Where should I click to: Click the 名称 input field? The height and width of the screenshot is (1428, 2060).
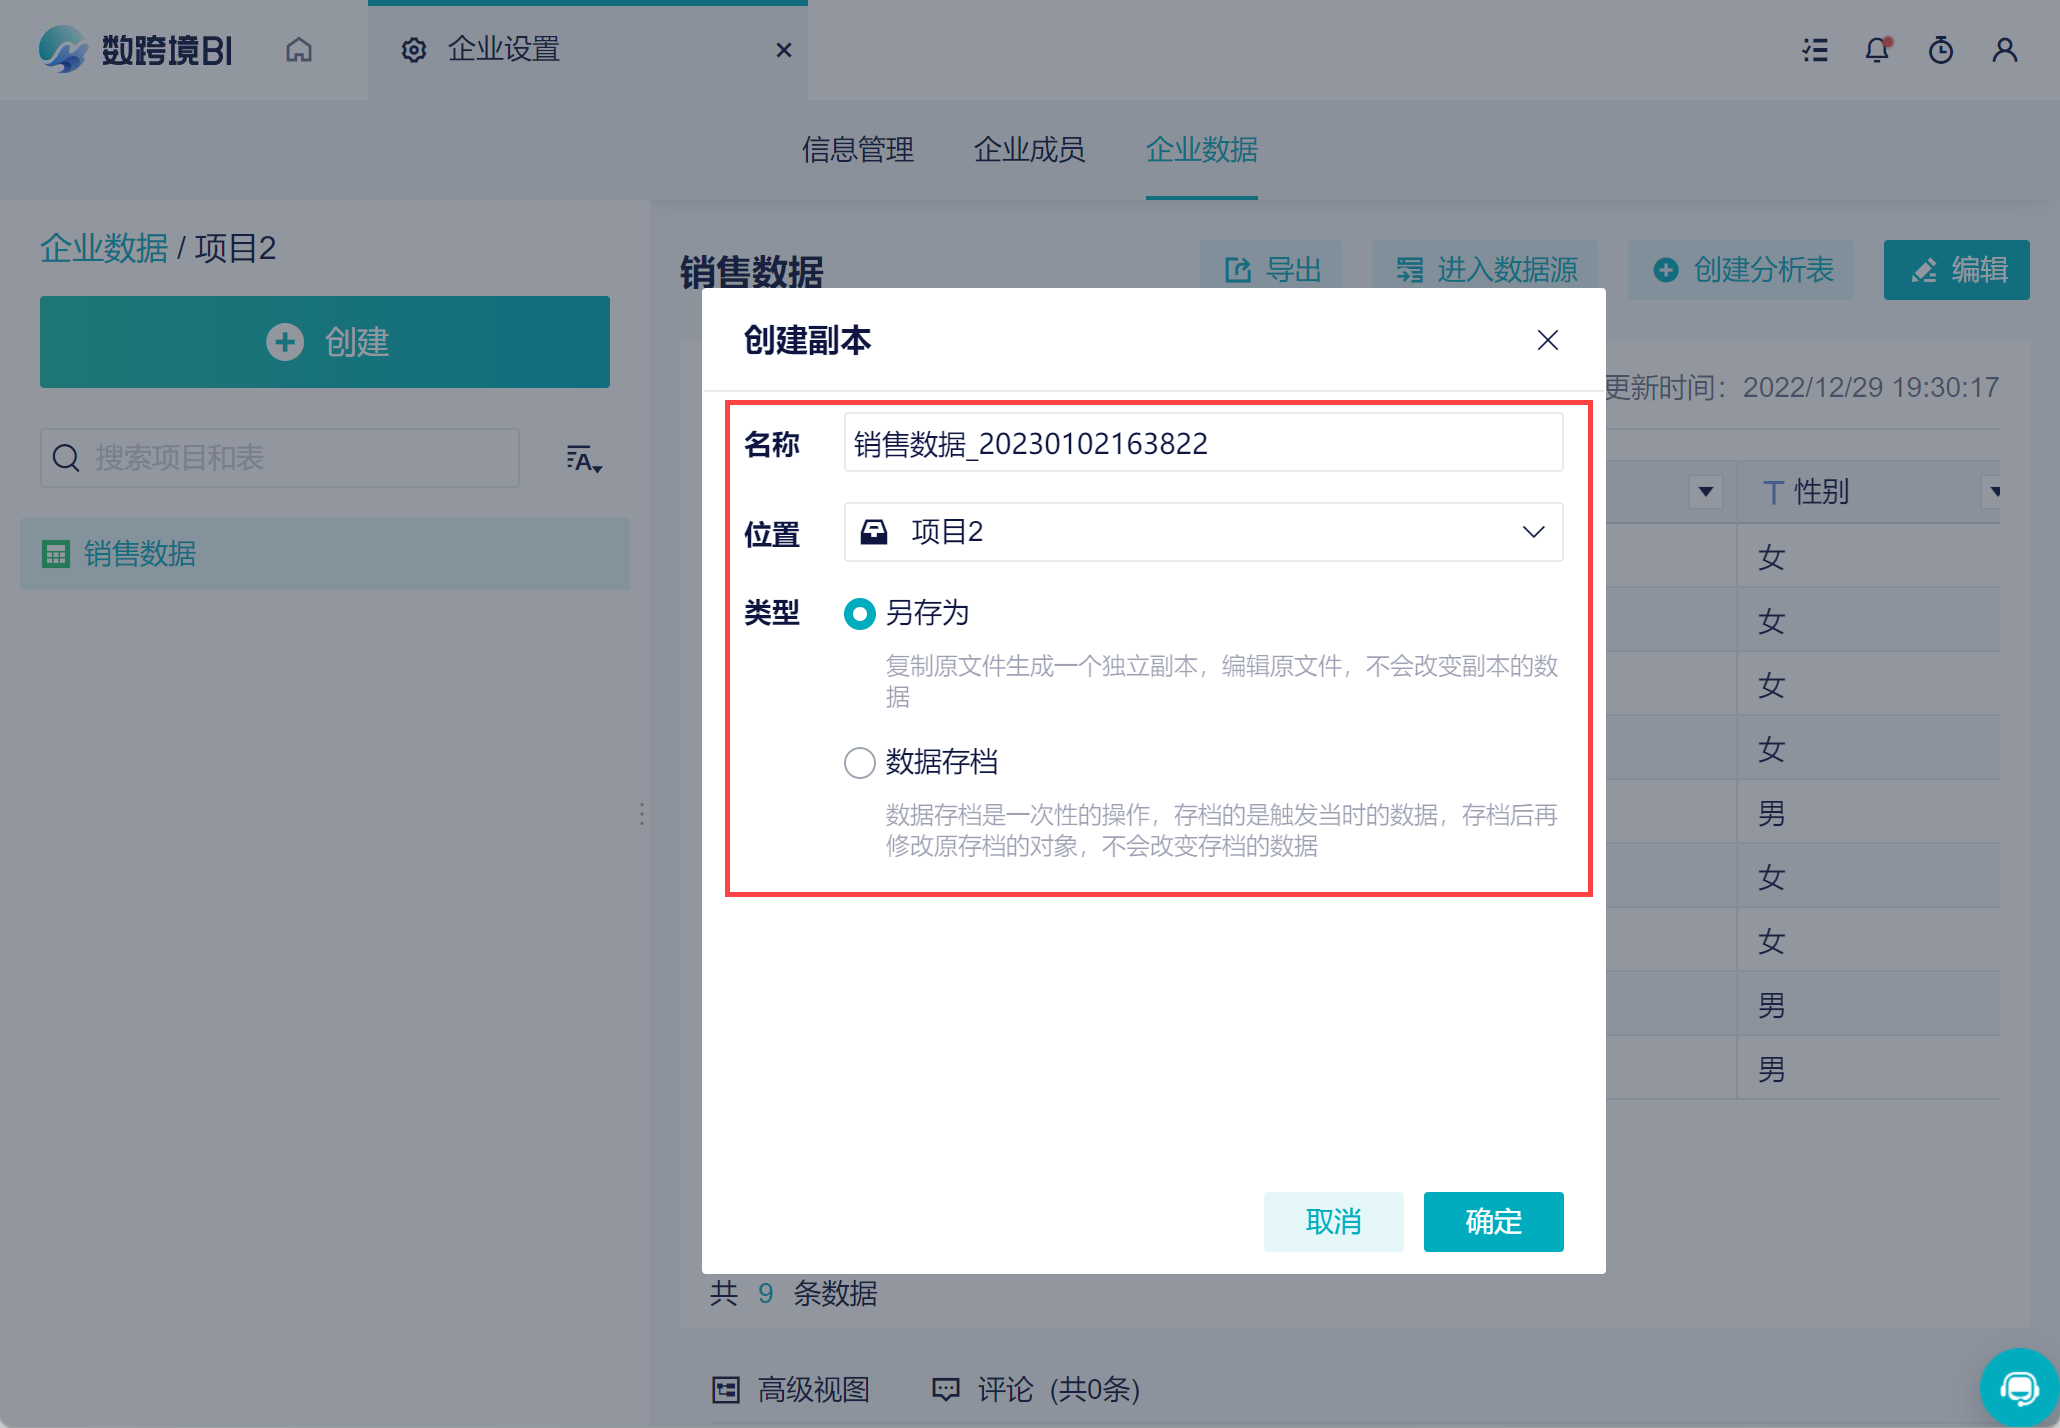(x=1203, y=443)
